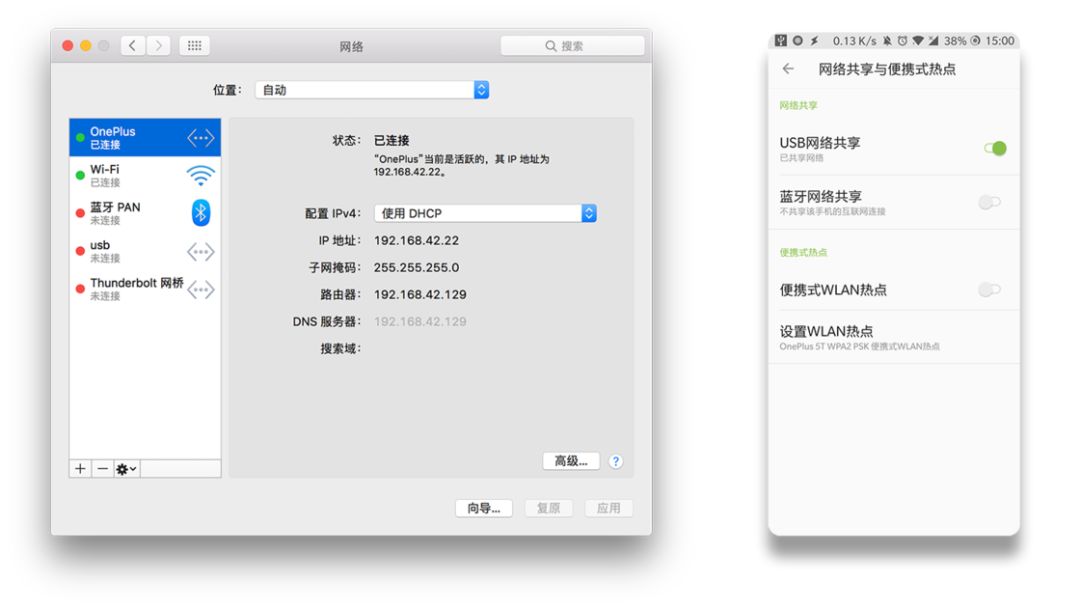
Task: Click the 应用 apply button
Action: 608,508
